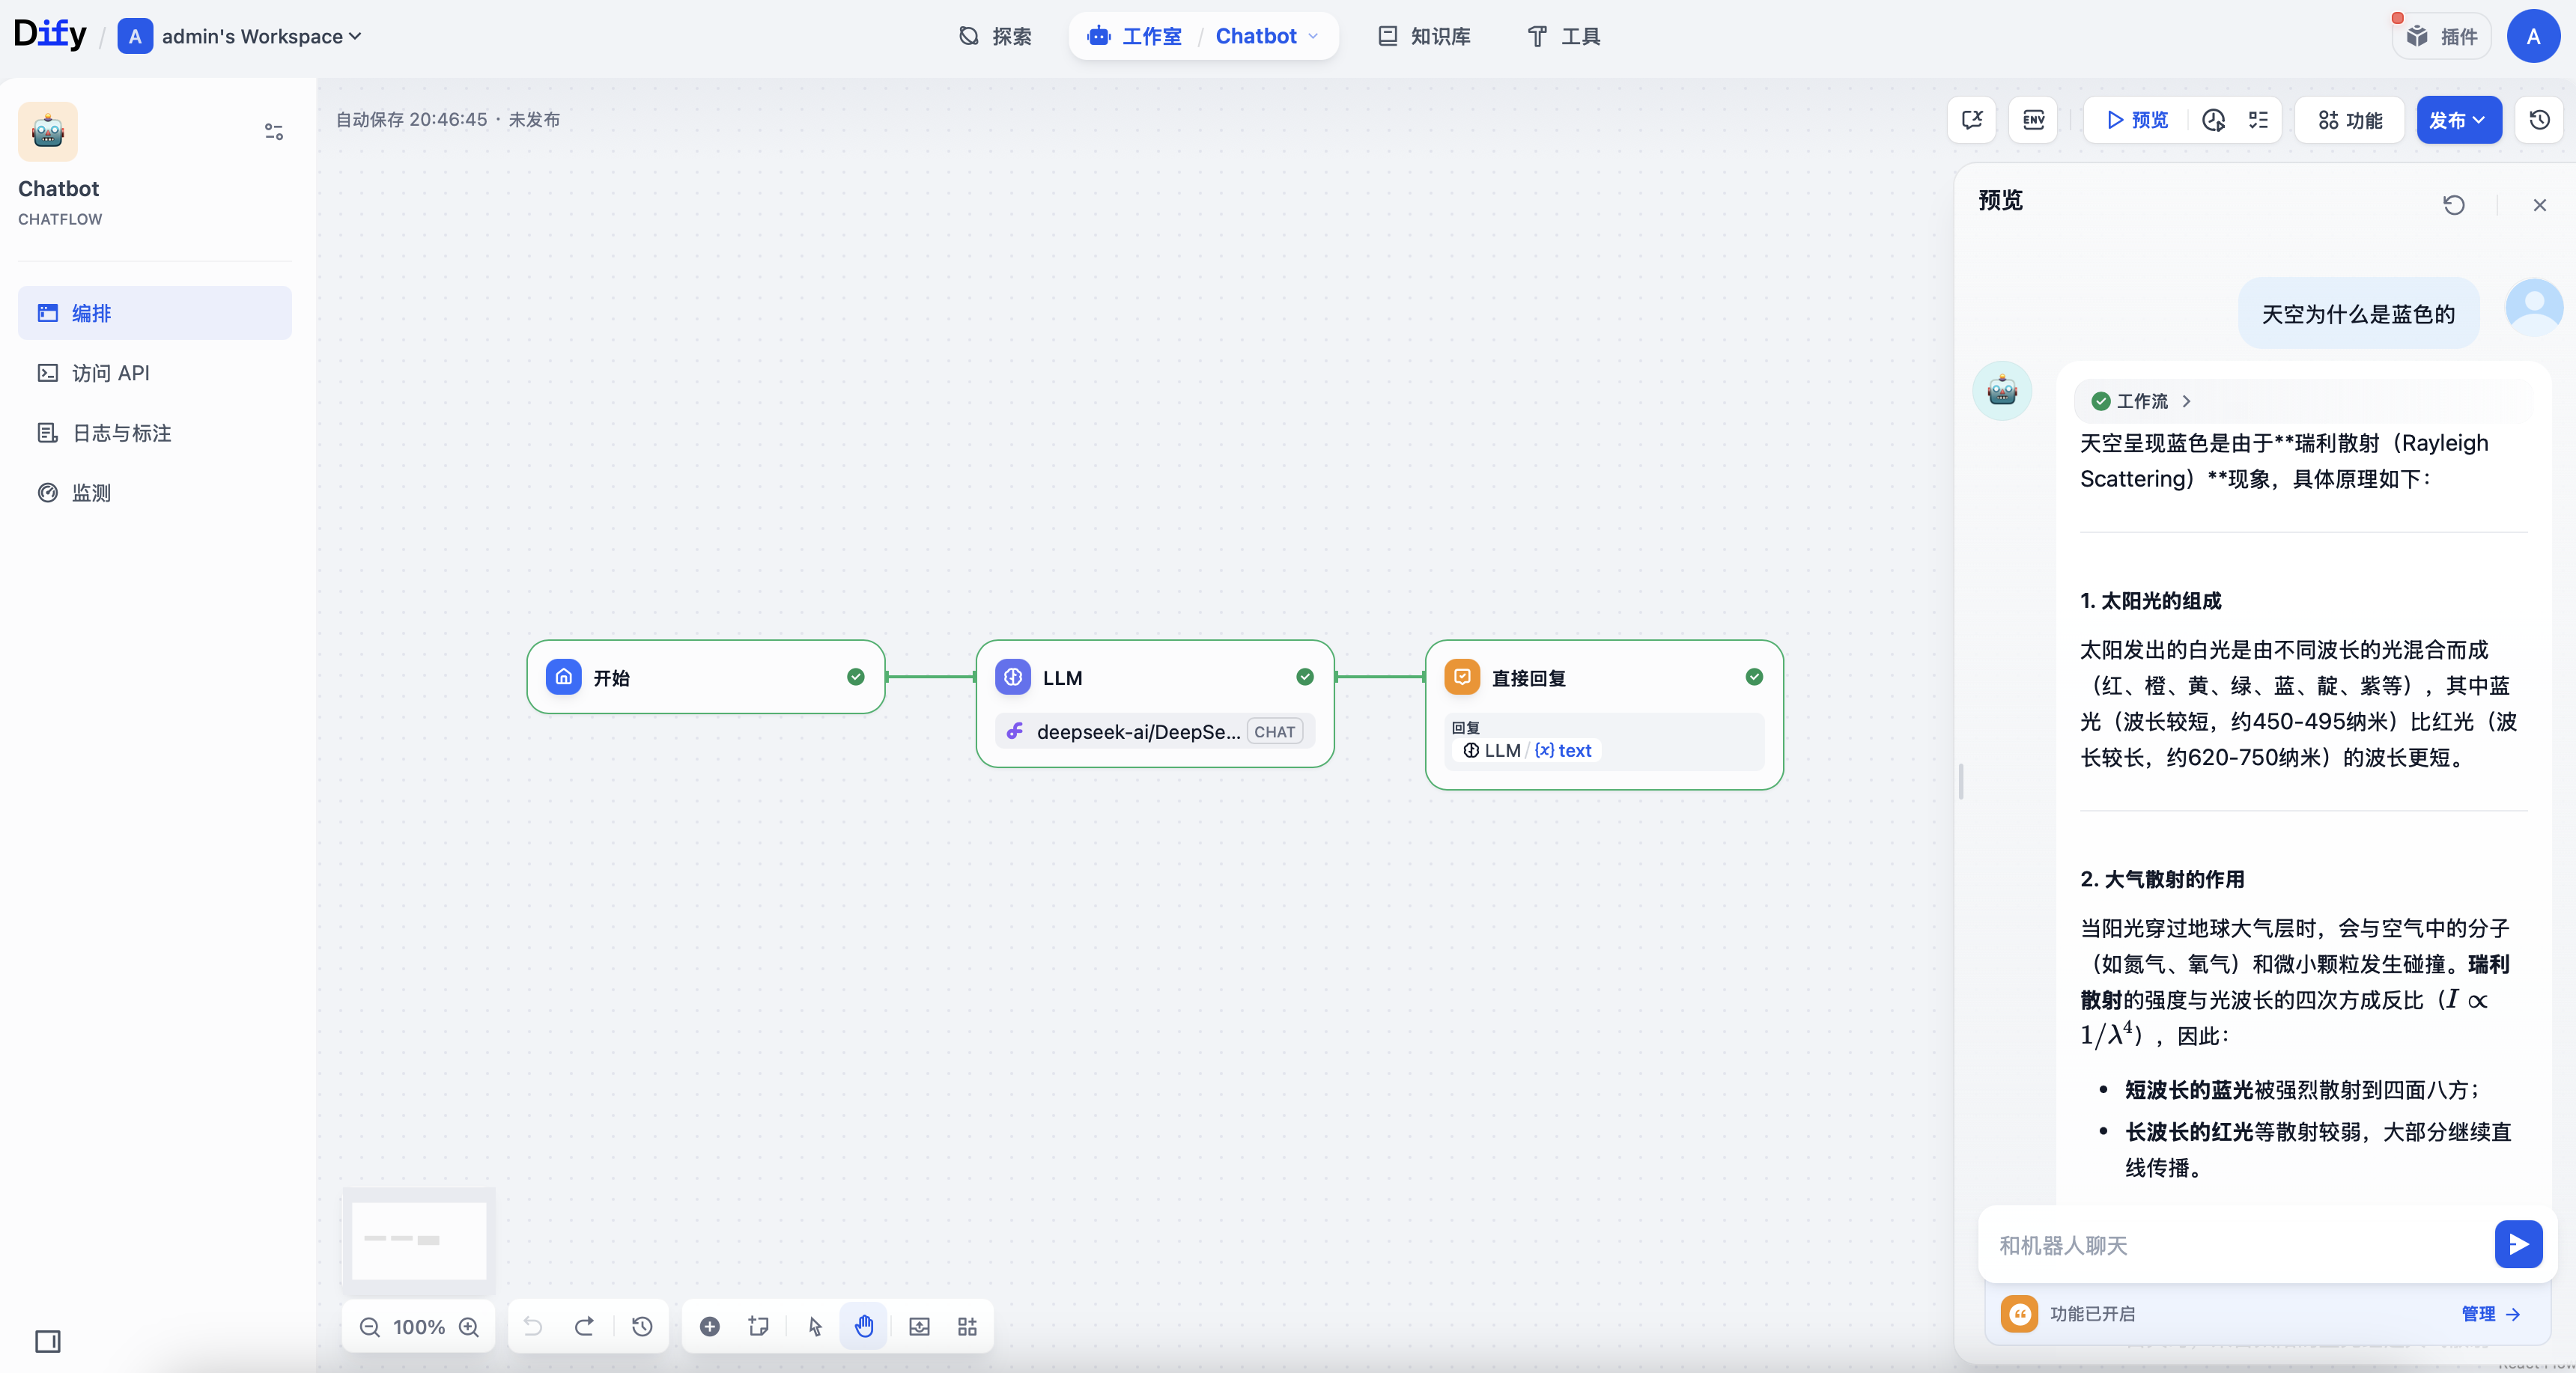Go to the 知识库 knowledge tab
Image resolution: width=2576 pixels, height=1373 pixels.
click(1424, 37)
